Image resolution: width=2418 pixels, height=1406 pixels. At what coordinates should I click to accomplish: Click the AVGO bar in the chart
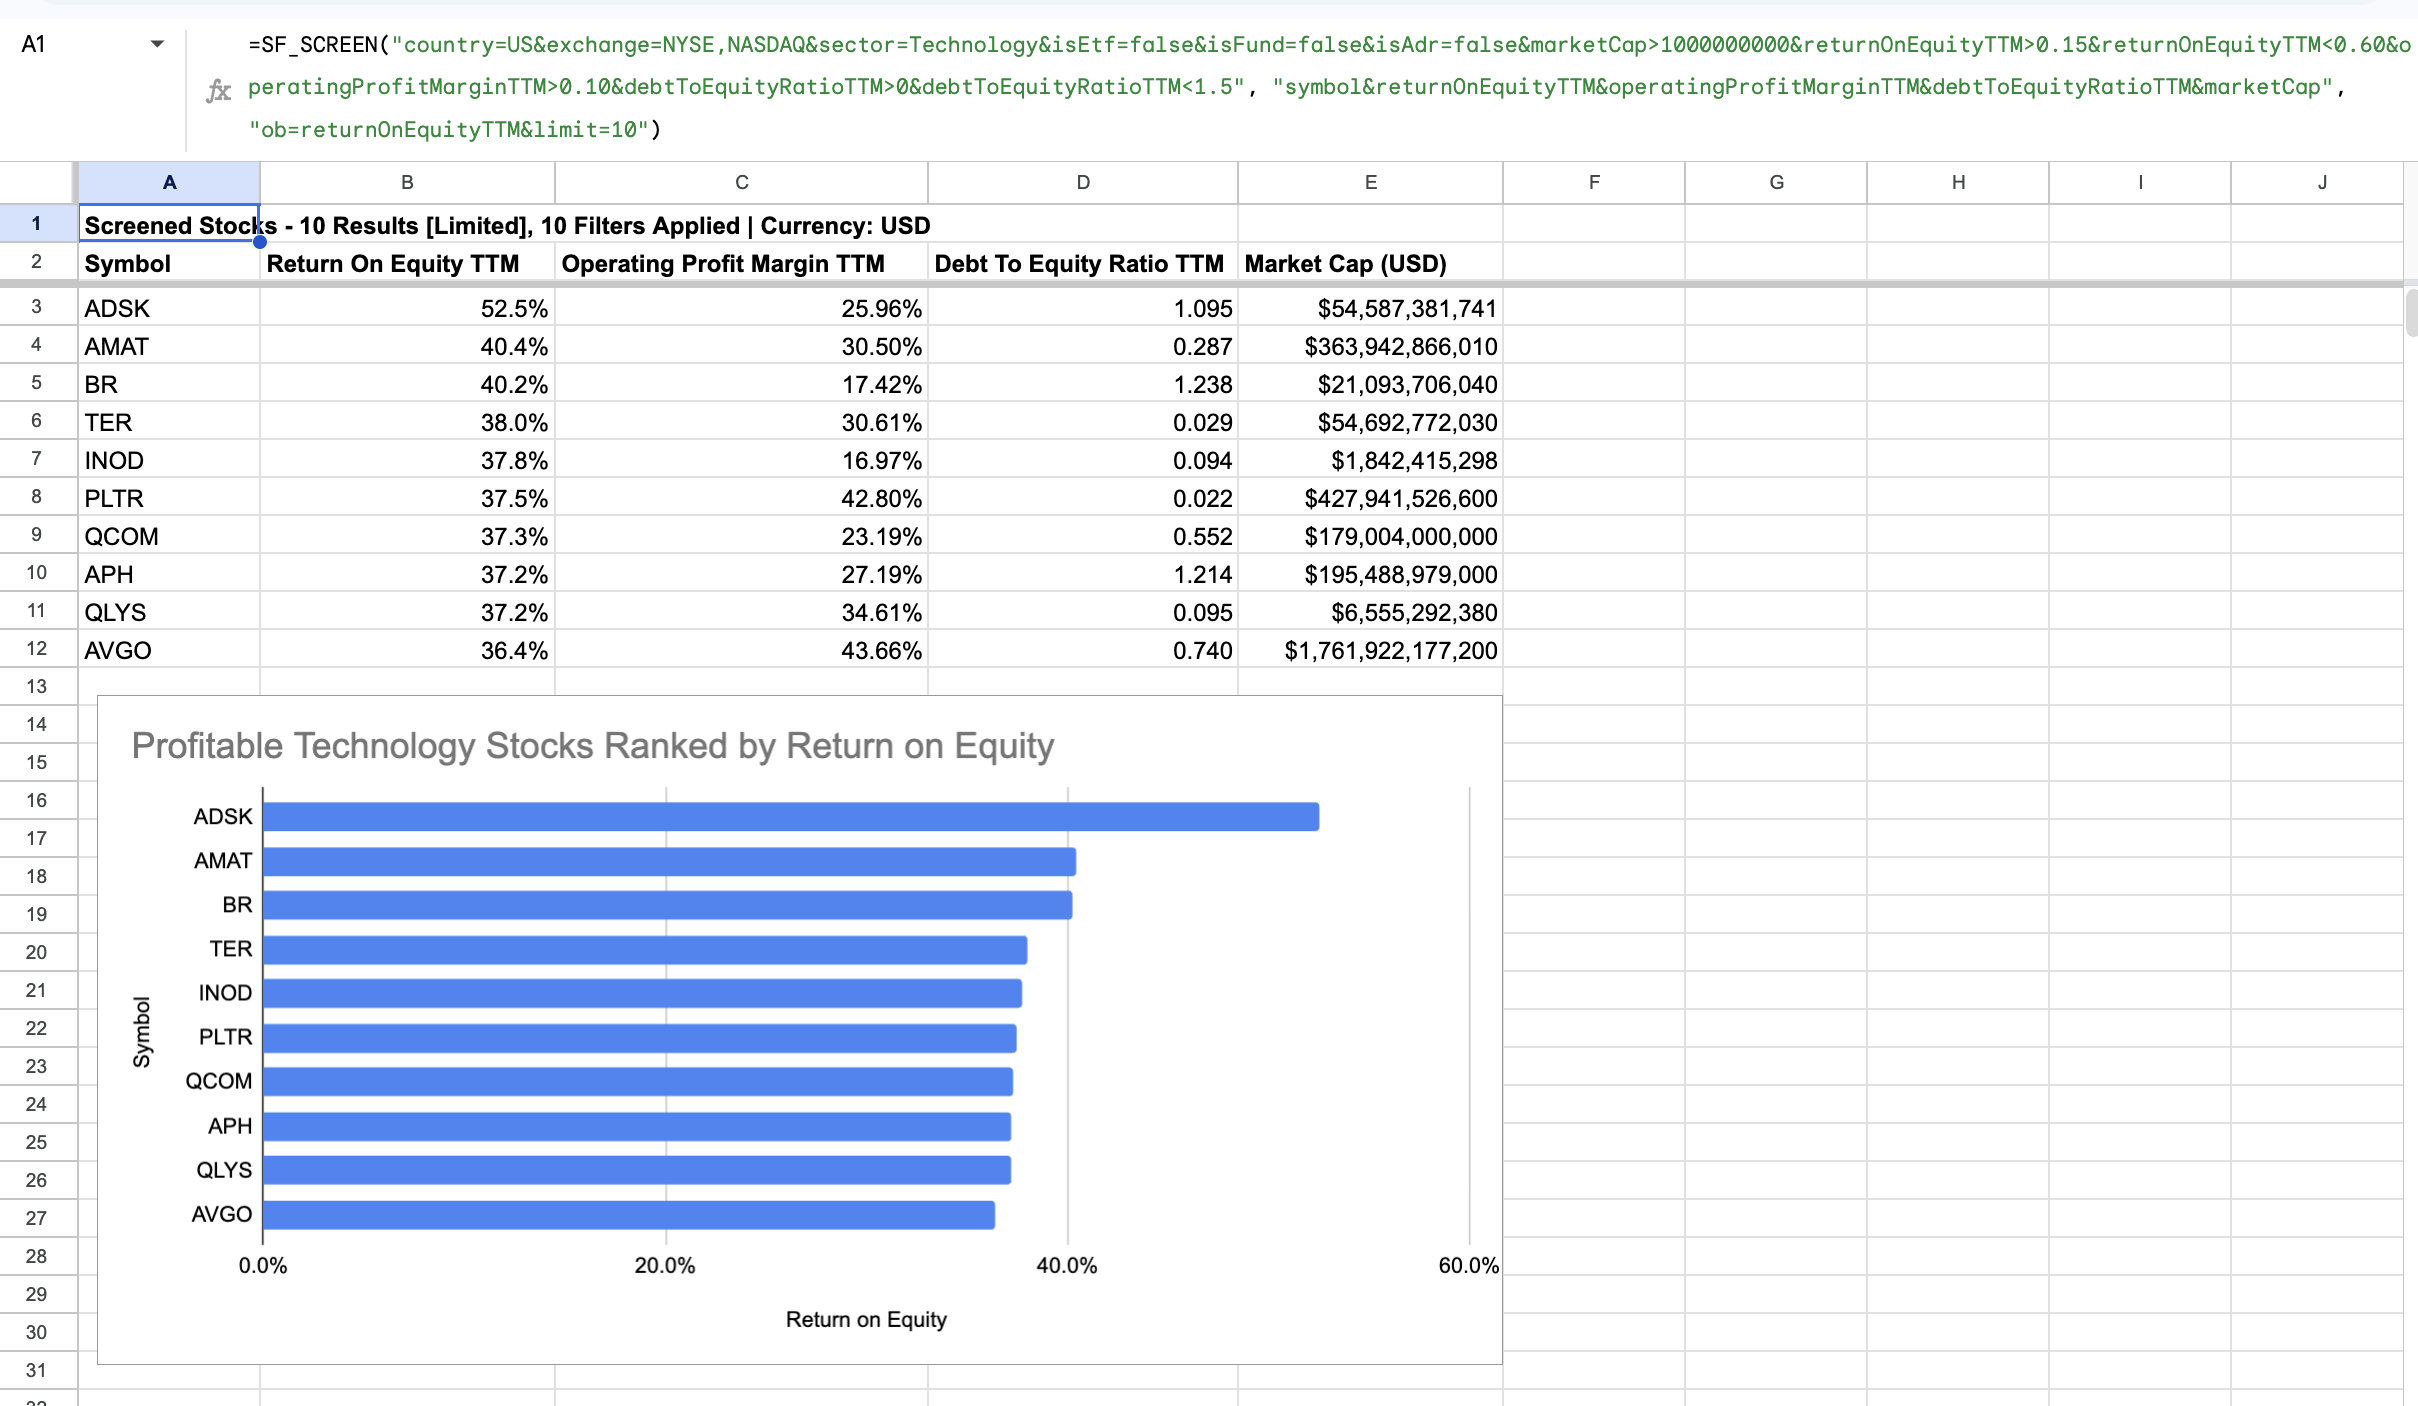click(629, 1214)
